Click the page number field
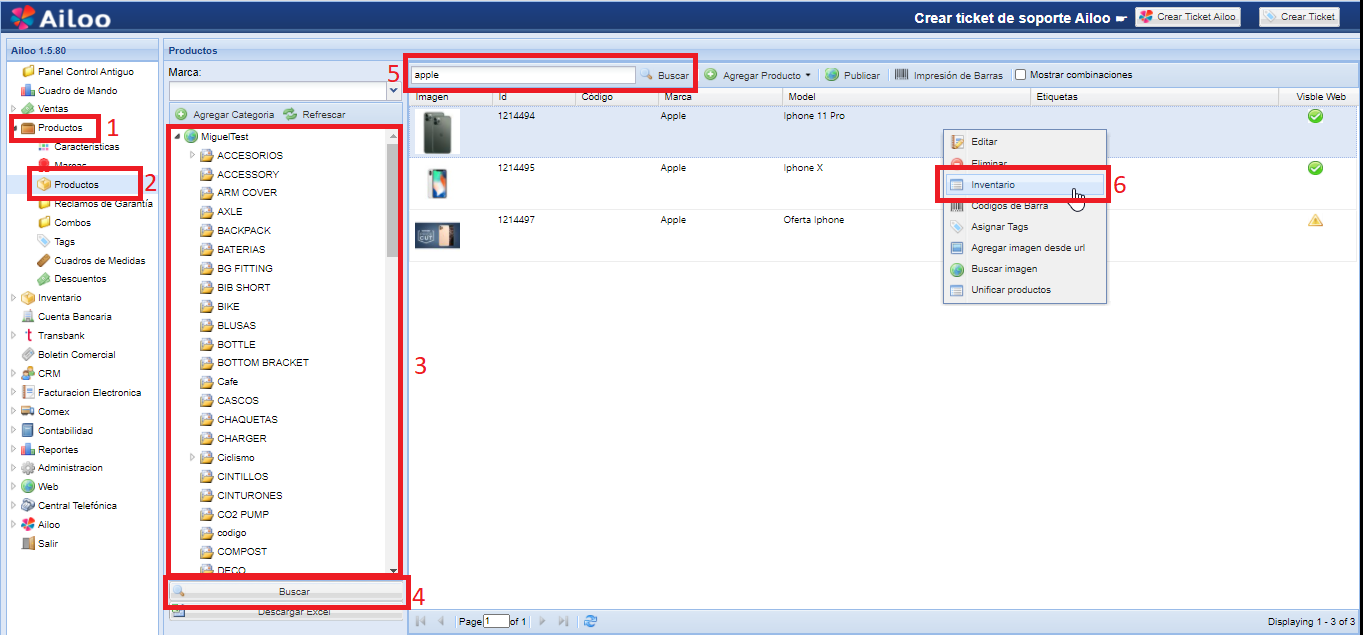Viewport: 1363px width, 635px height. (496, 621)
